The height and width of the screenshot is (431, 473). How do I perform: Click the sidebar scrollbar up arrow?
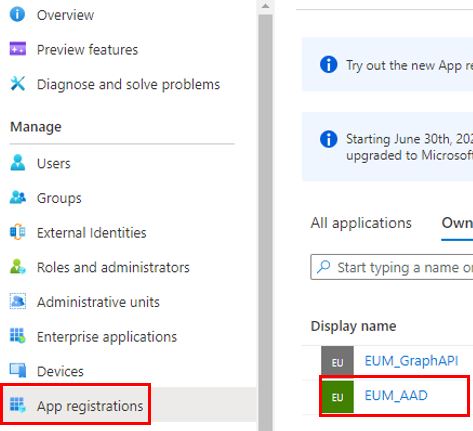tap(265, 6)
